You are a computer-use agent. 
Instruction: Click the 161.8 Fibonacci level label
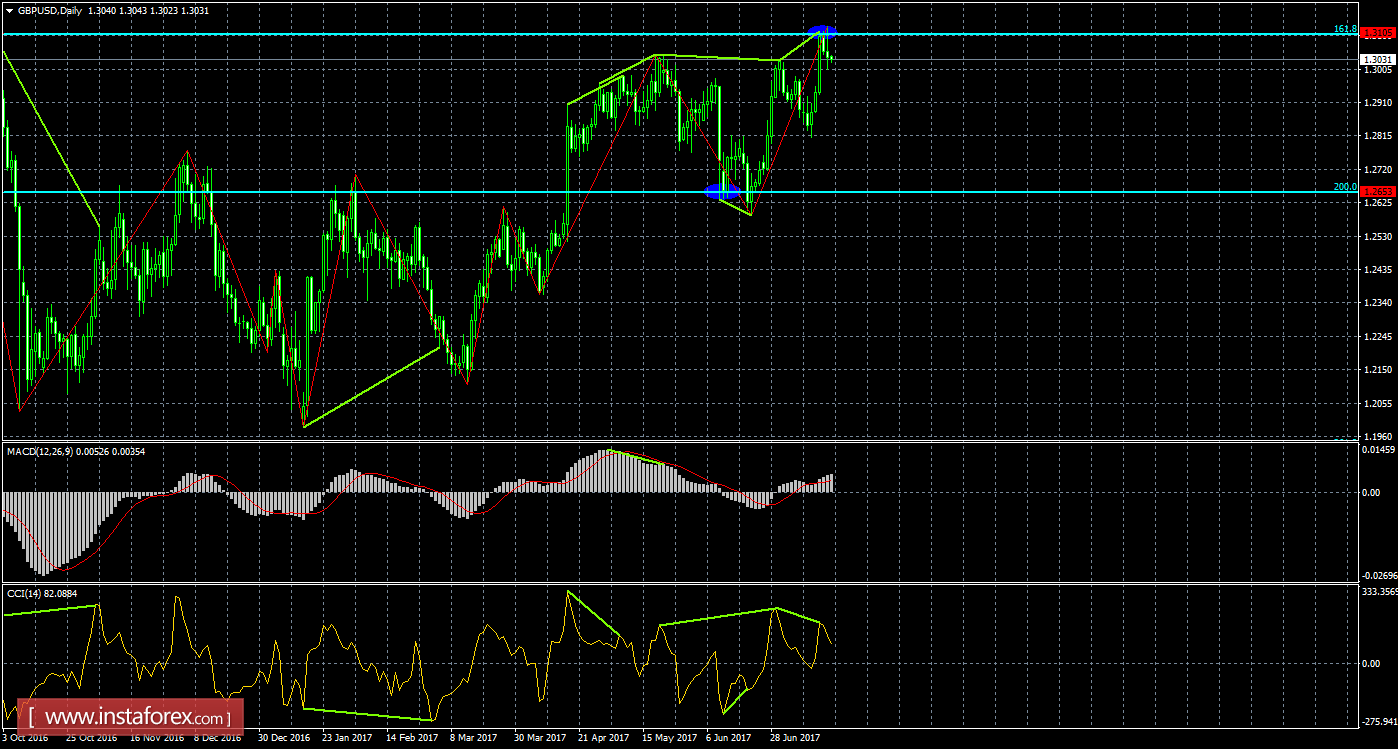pyautogui.click(x=1345, y=29)
